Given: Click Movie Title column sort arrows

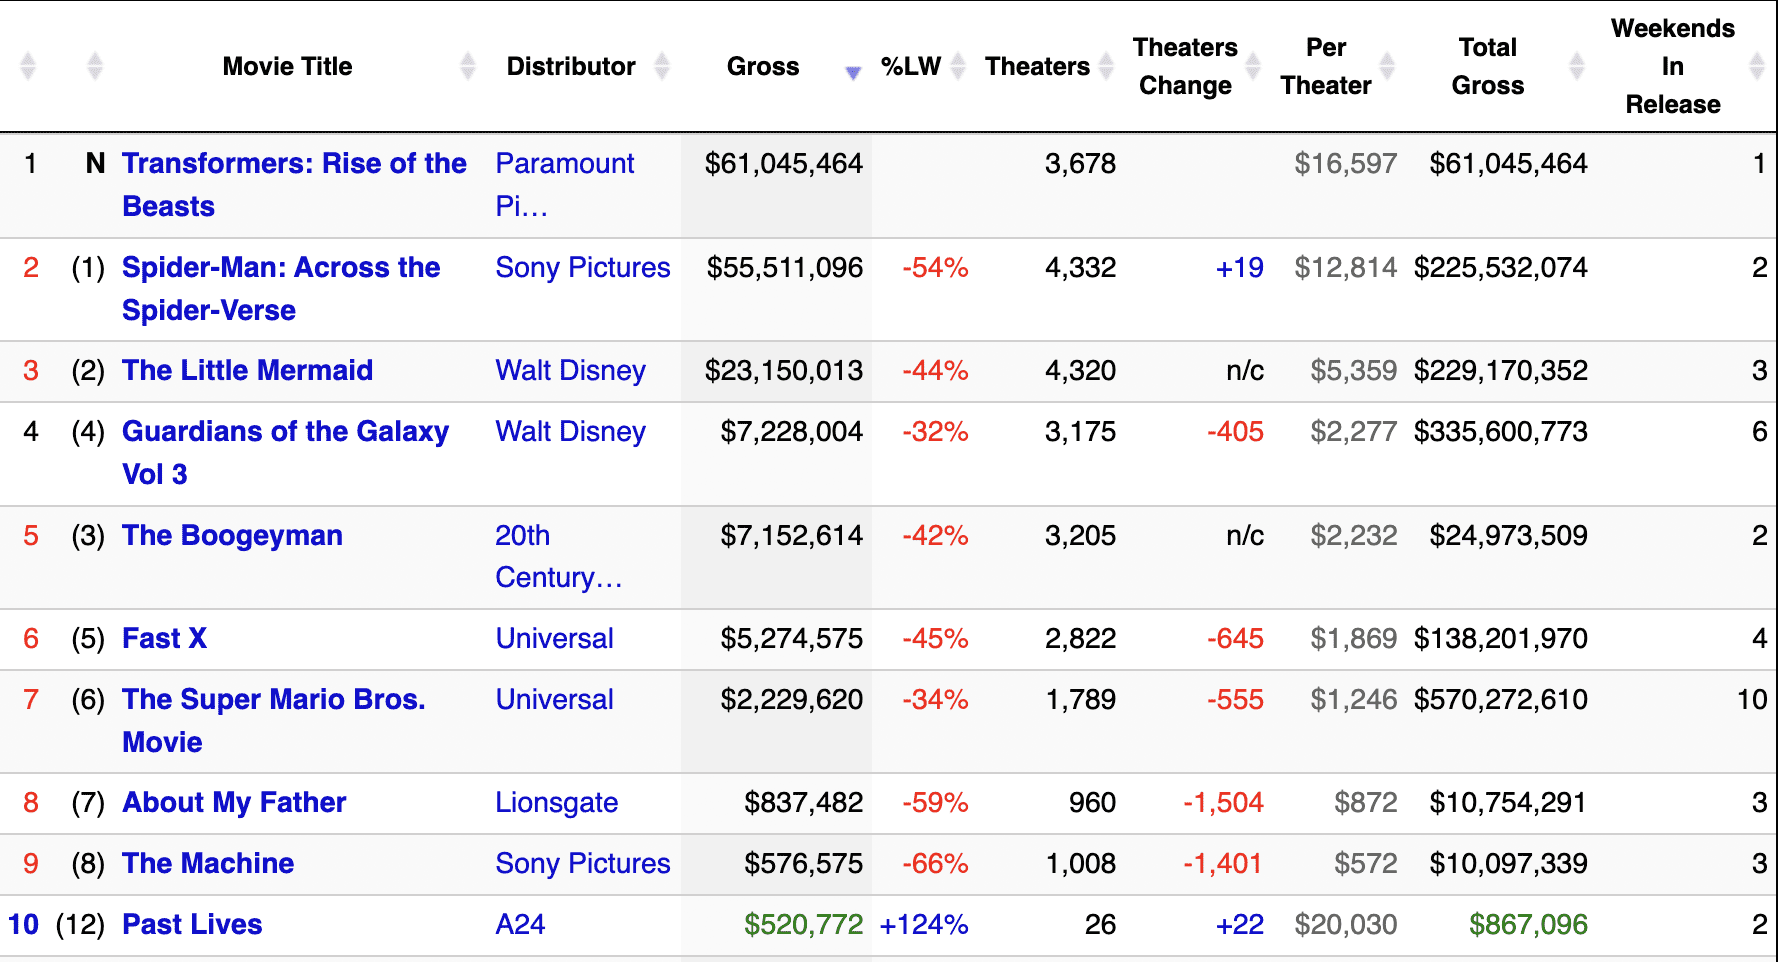Looking at the screenshot, I should [468, 66].
